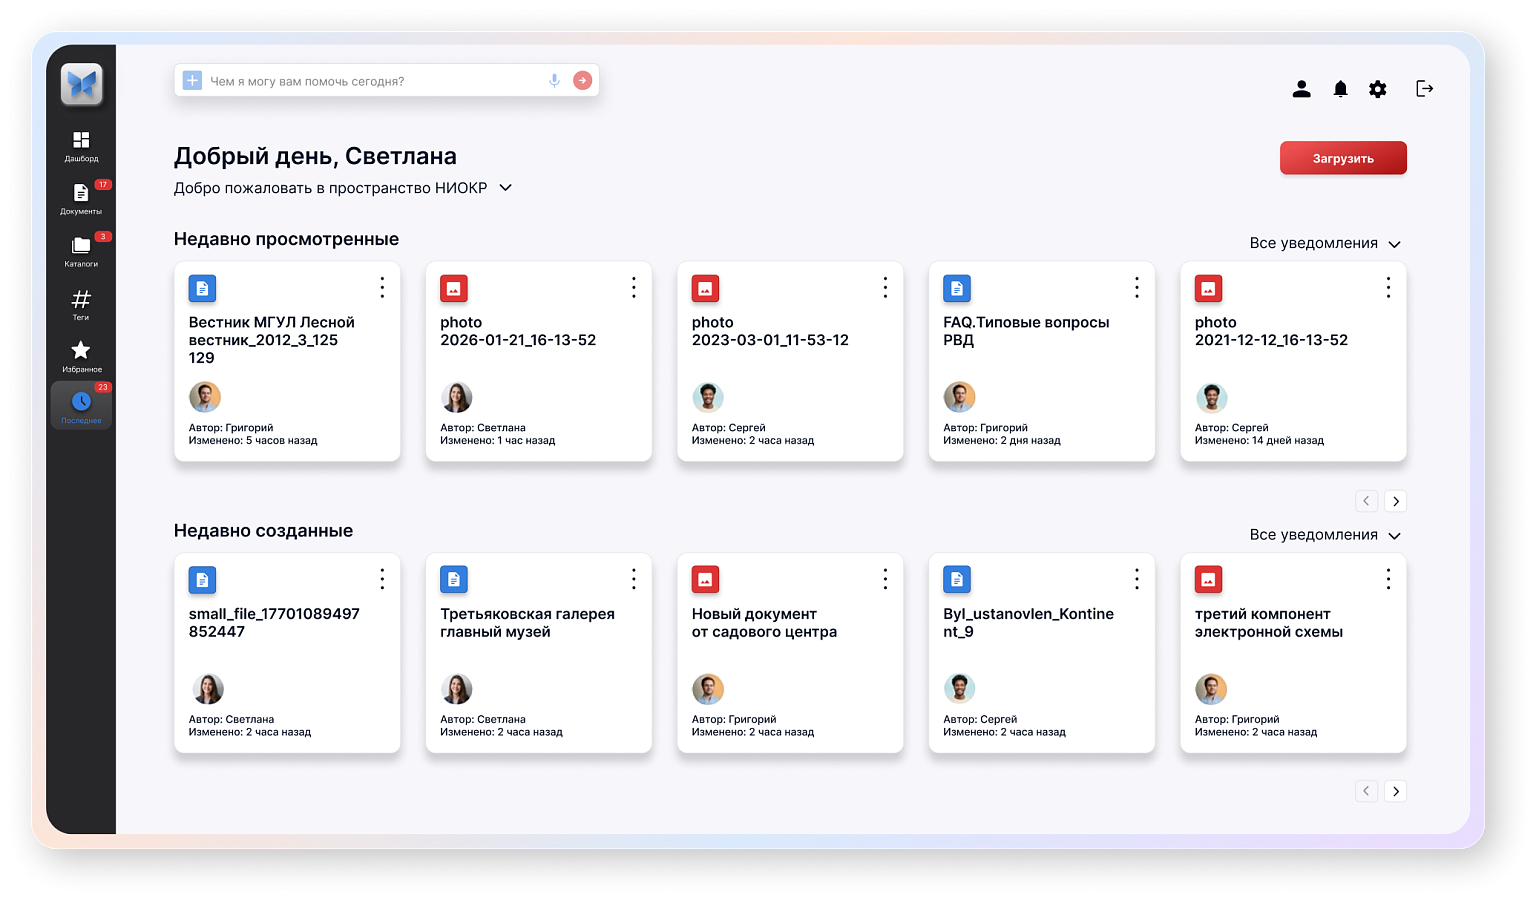The height and width of the screenshot is (900, 1536).
Task: Go to next page of Недавно созданные
Action: 1396,791
